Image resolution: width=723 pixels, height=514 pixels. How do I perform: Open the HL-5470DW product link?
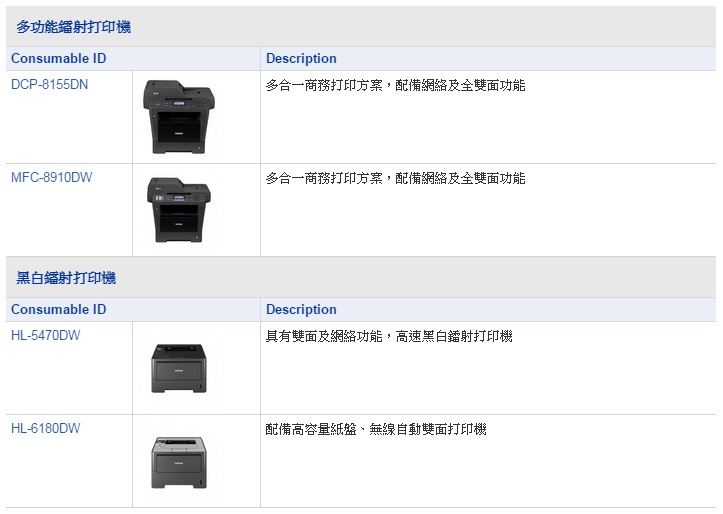(x=46, y=335)
